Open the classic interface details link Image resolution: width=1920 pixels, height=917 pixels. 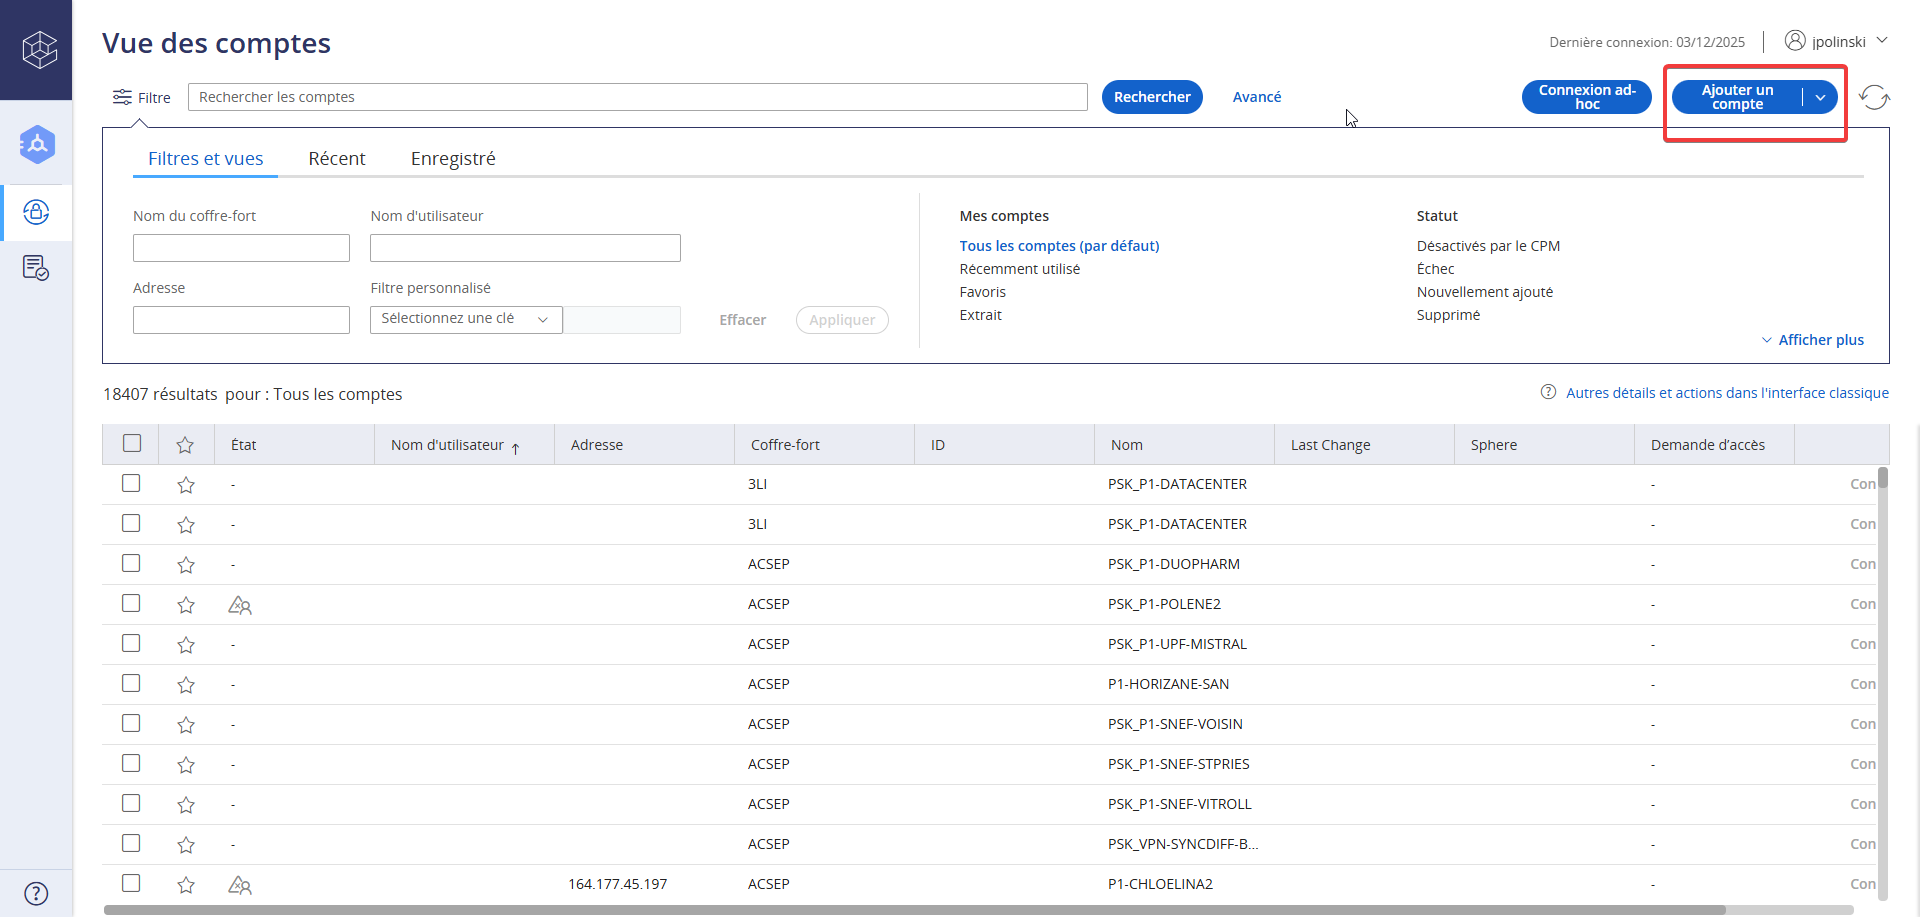[x=1727, y=393]
